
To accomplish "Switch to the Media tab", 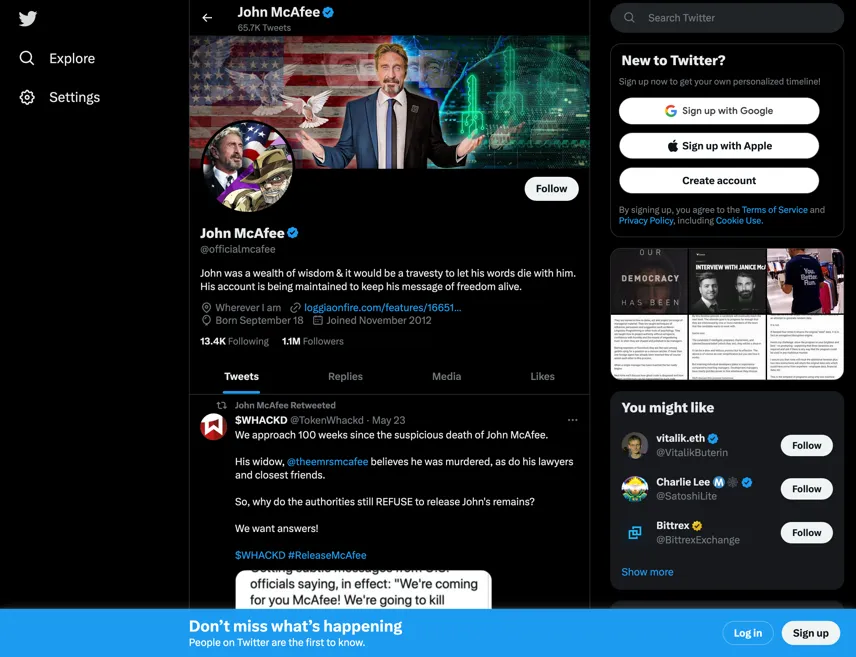I will pyautogui.click(x=447, y=376).
